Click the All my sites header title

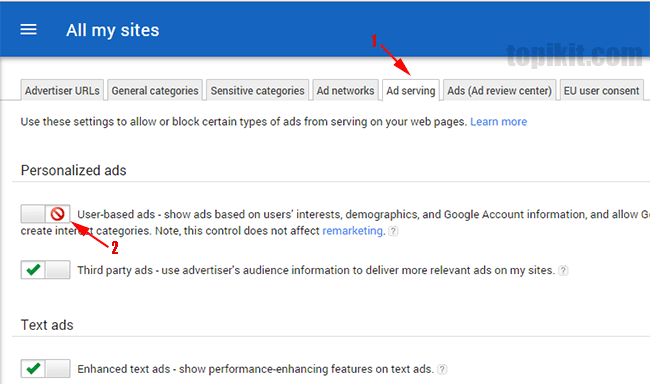pos(113,30)
